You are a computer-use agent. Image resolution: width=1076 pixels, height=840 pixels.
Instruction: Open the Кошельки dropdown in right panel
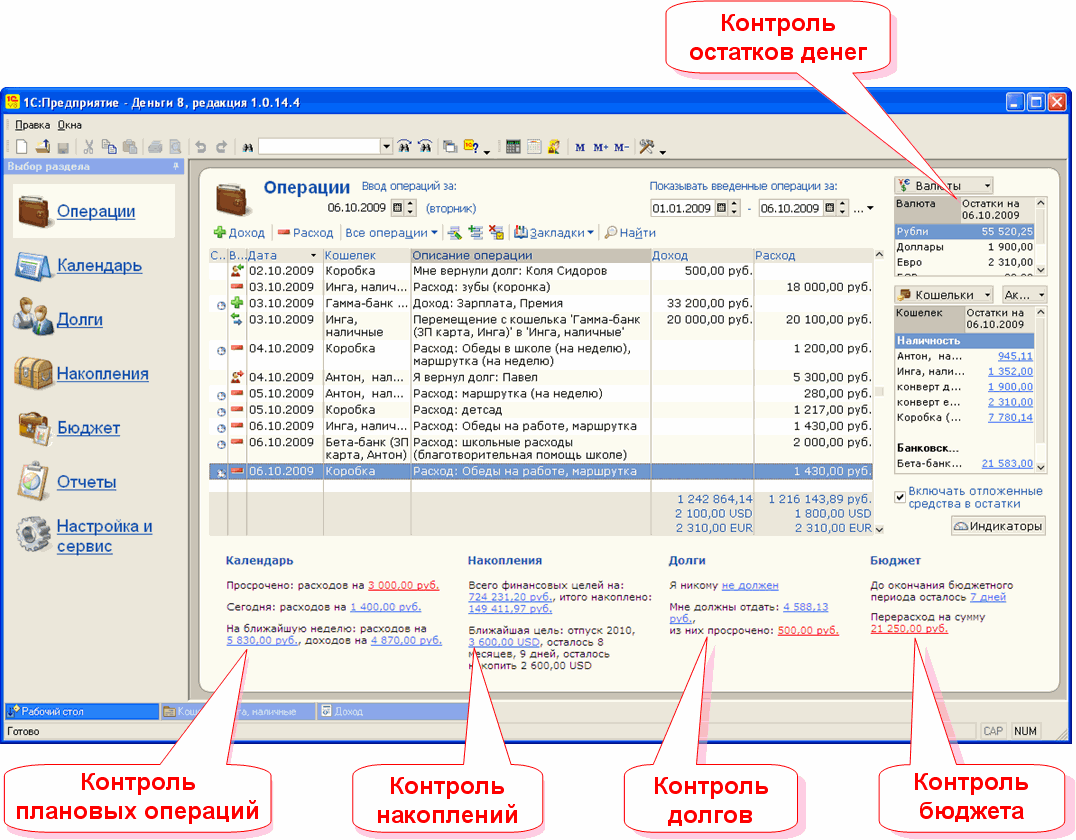coord(944,294)
